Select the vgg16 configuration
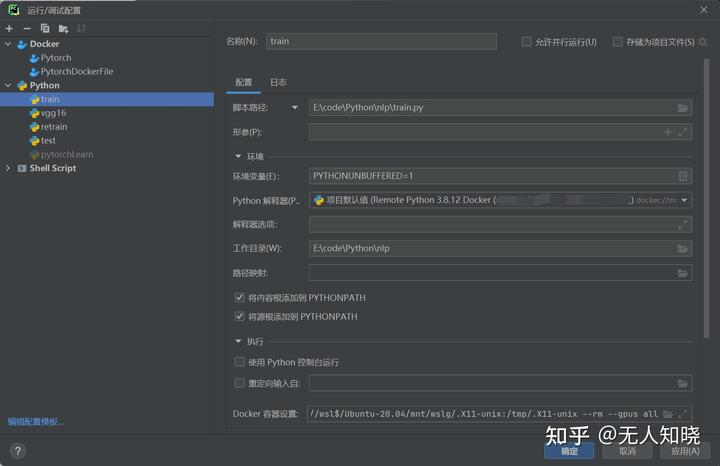Viewport: 720px width, 466px height. click(53, 113)
